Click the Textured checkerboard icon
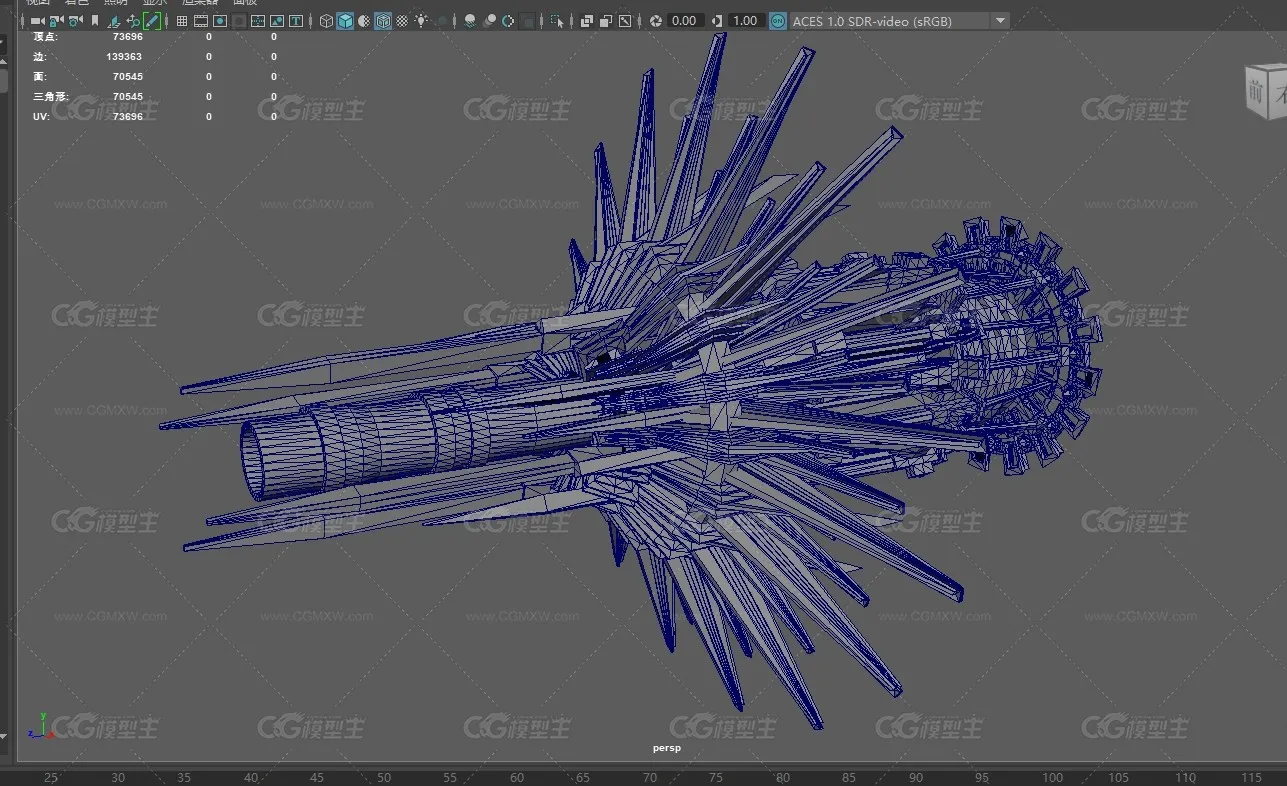Image resolution: width=1287 pixels, height=786 pixels. pos(402,20)
